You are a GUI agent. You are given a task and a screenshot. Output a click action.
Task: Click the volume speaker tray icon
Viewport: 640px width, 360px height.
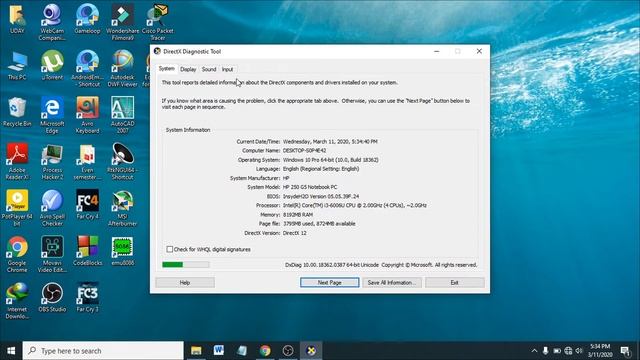[x=579, y=351]
